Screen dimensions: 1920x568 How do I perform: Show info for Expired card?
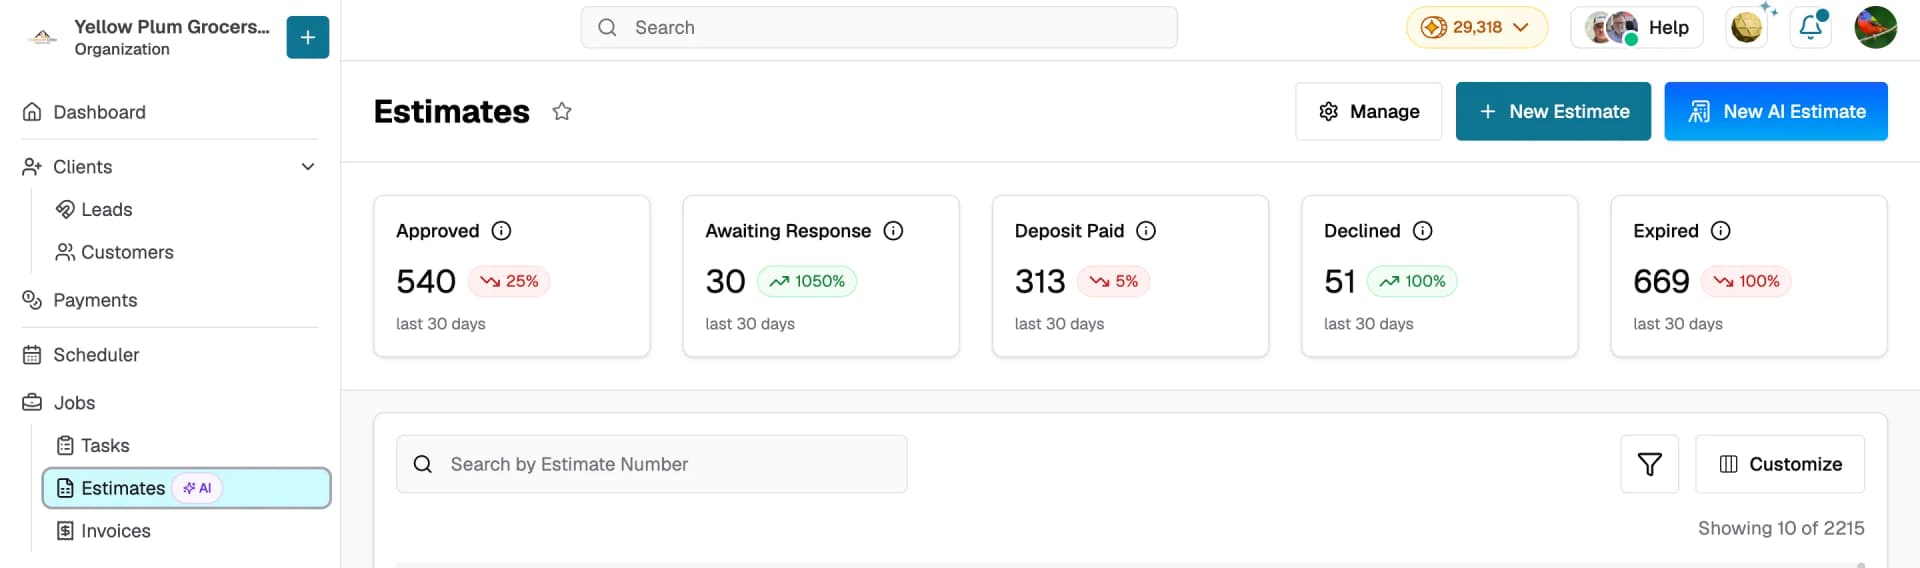tap(1720, 231)
